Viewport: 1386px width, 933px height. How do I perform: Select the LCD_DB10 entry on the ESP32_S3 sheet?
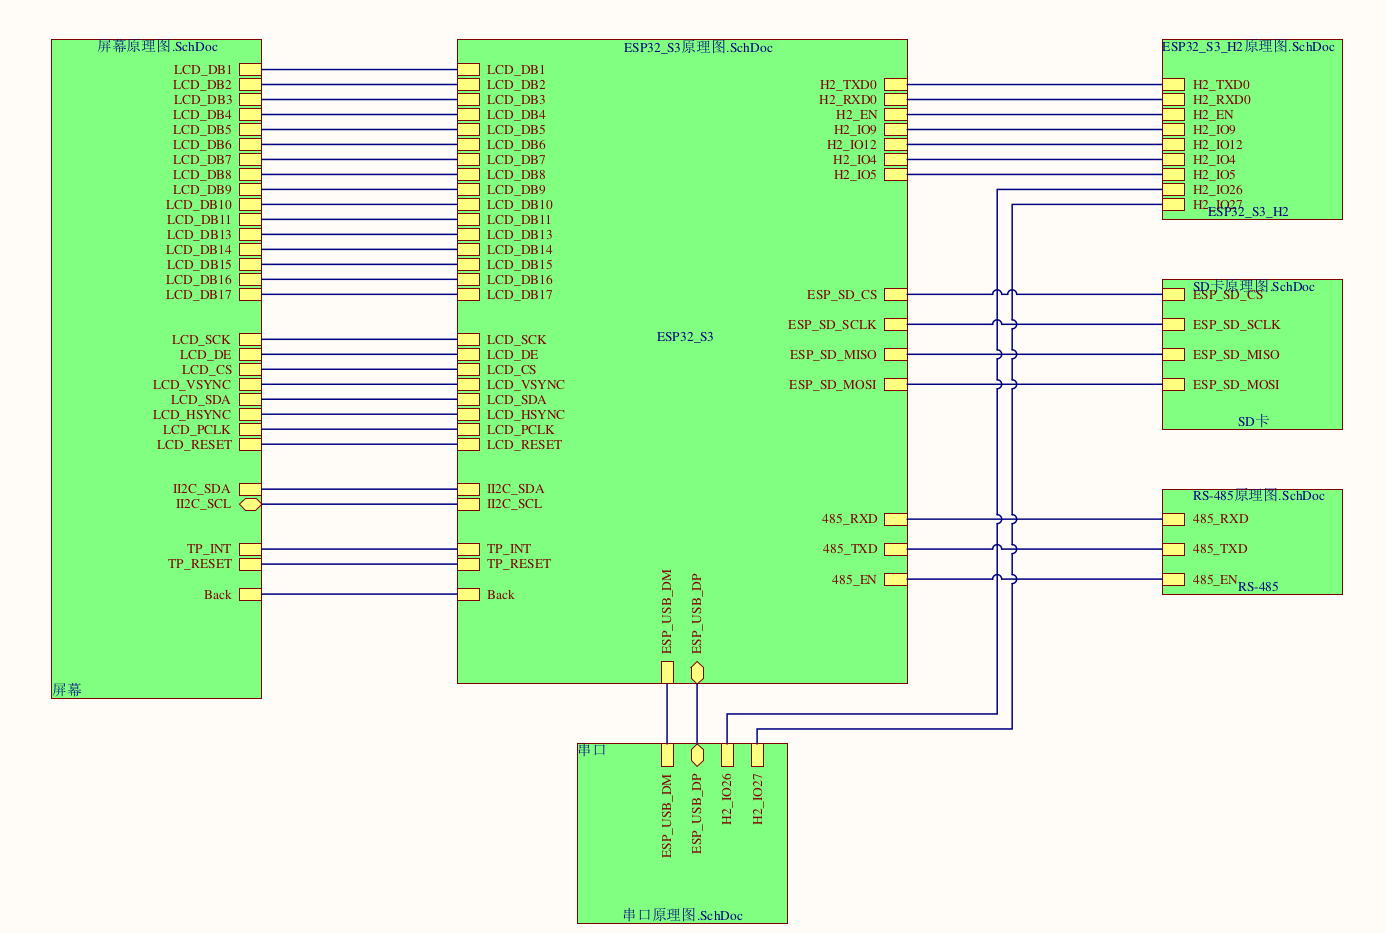click(x=469, y=205)
